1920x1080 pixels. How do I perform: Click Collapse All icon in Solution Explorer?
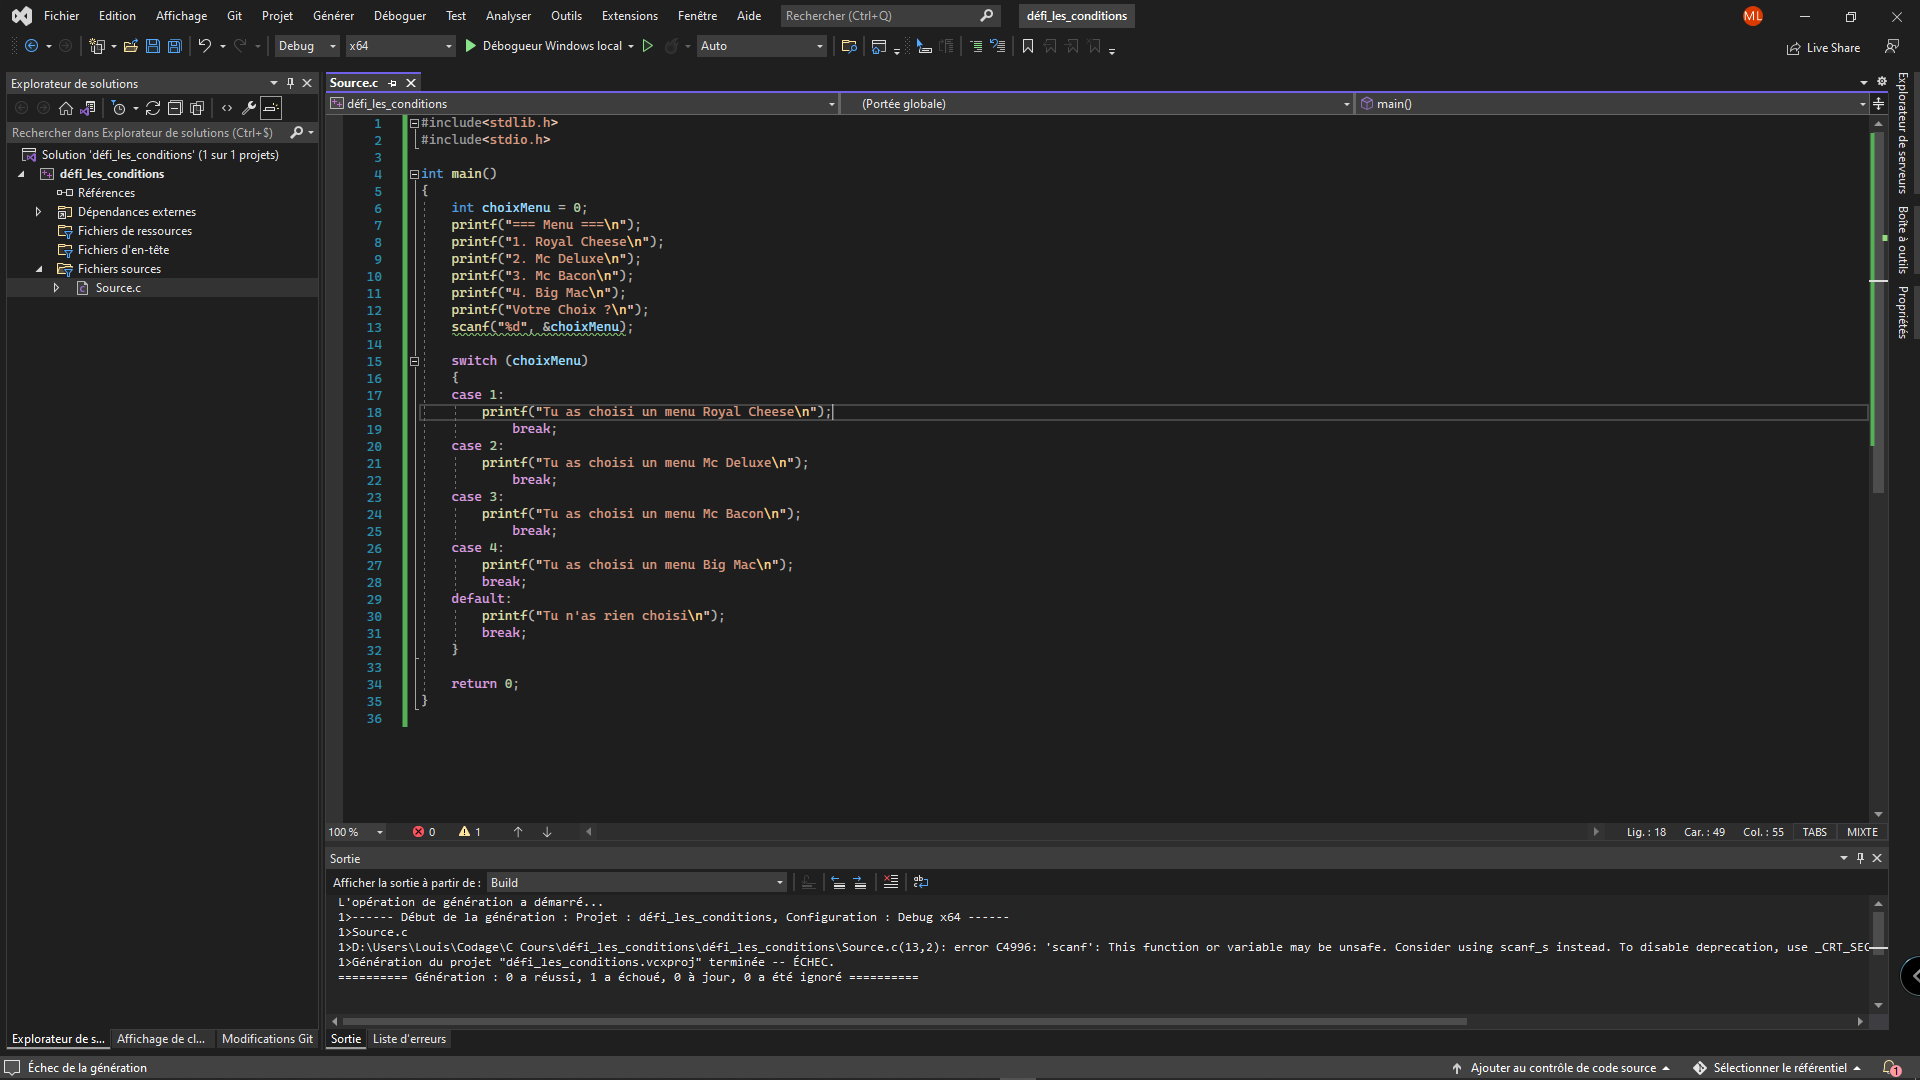(x=175, y=108)
